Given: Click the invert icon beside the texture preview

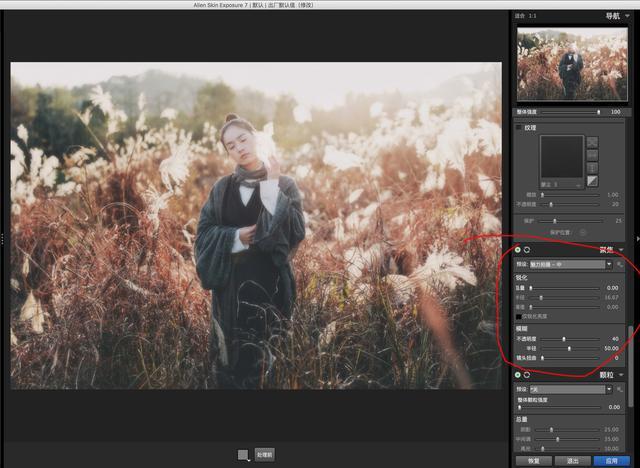Looking at the screenshot, I should [x=592, y=181].
